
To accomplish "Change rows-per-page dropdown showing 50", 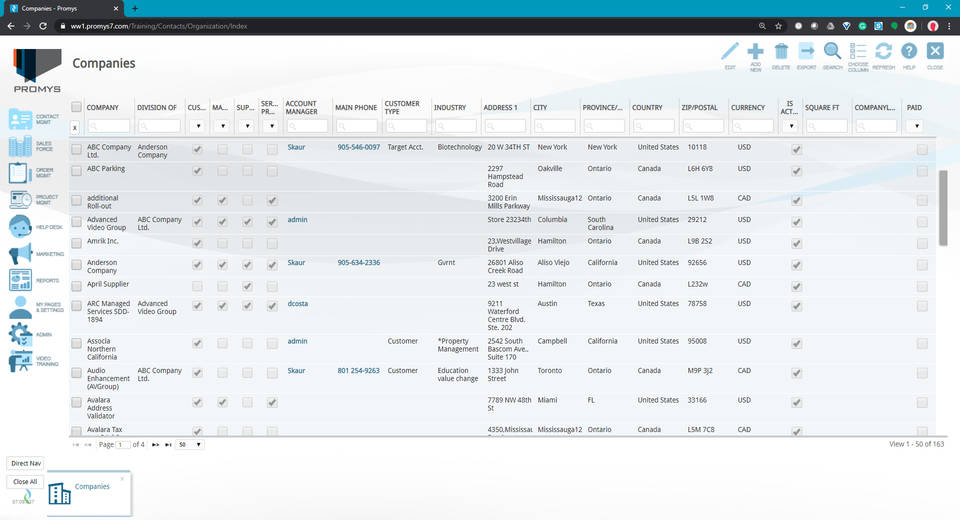I will coord(190,445).
